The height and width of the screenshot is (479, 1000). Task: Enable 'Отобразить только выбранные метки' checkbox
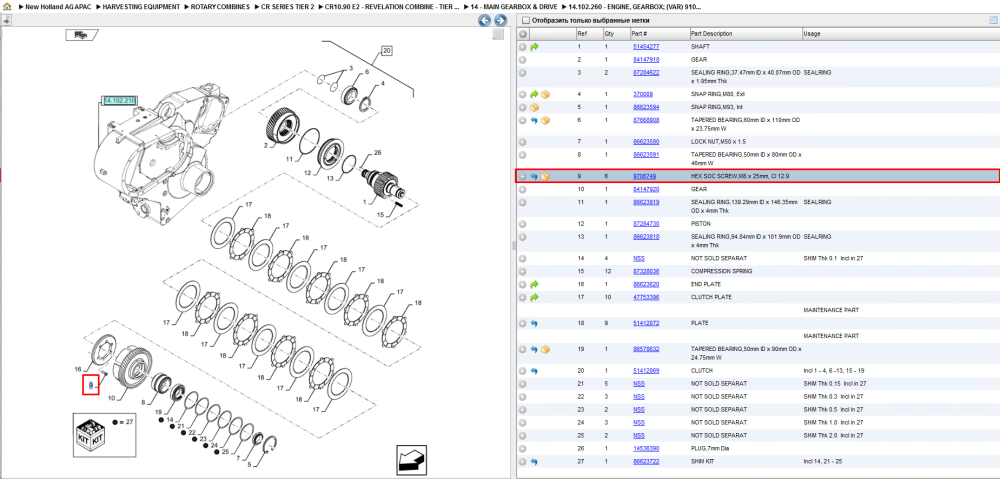(x=524, y=20)
